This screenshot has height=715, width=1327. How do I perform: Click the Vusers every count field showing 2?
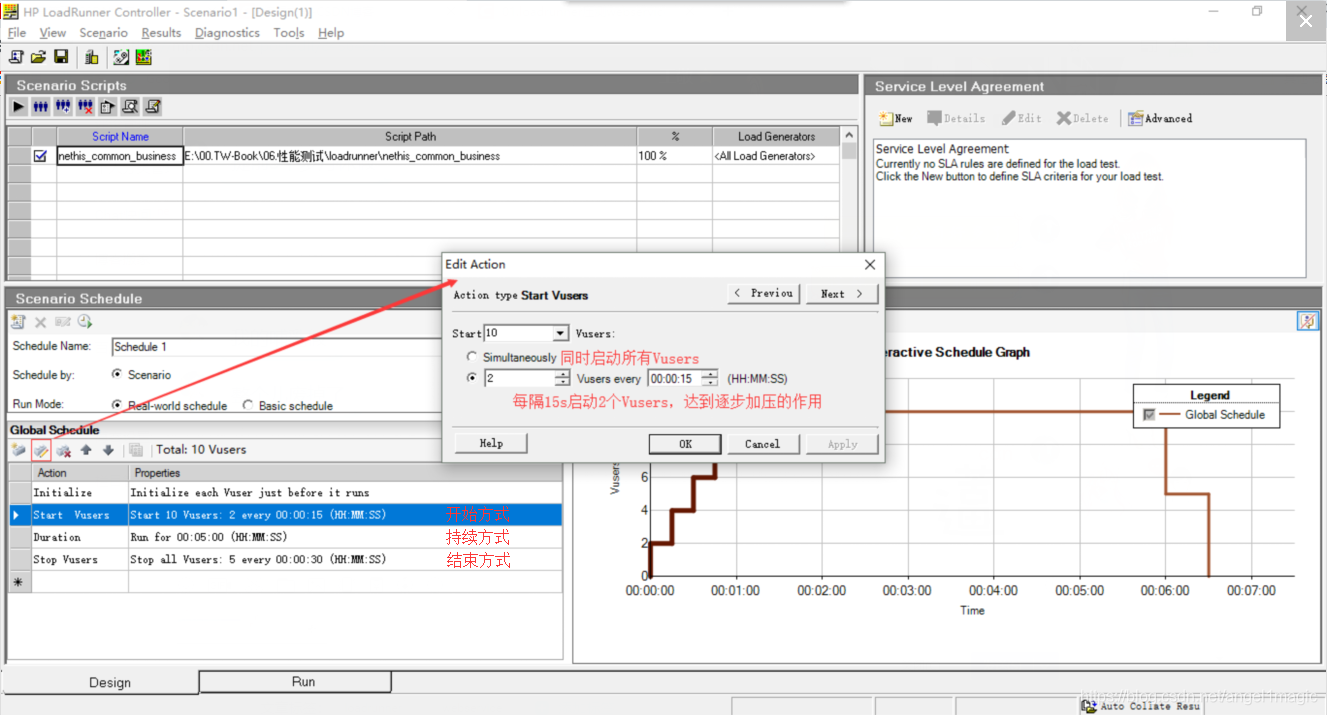click(x=519, y=378)
